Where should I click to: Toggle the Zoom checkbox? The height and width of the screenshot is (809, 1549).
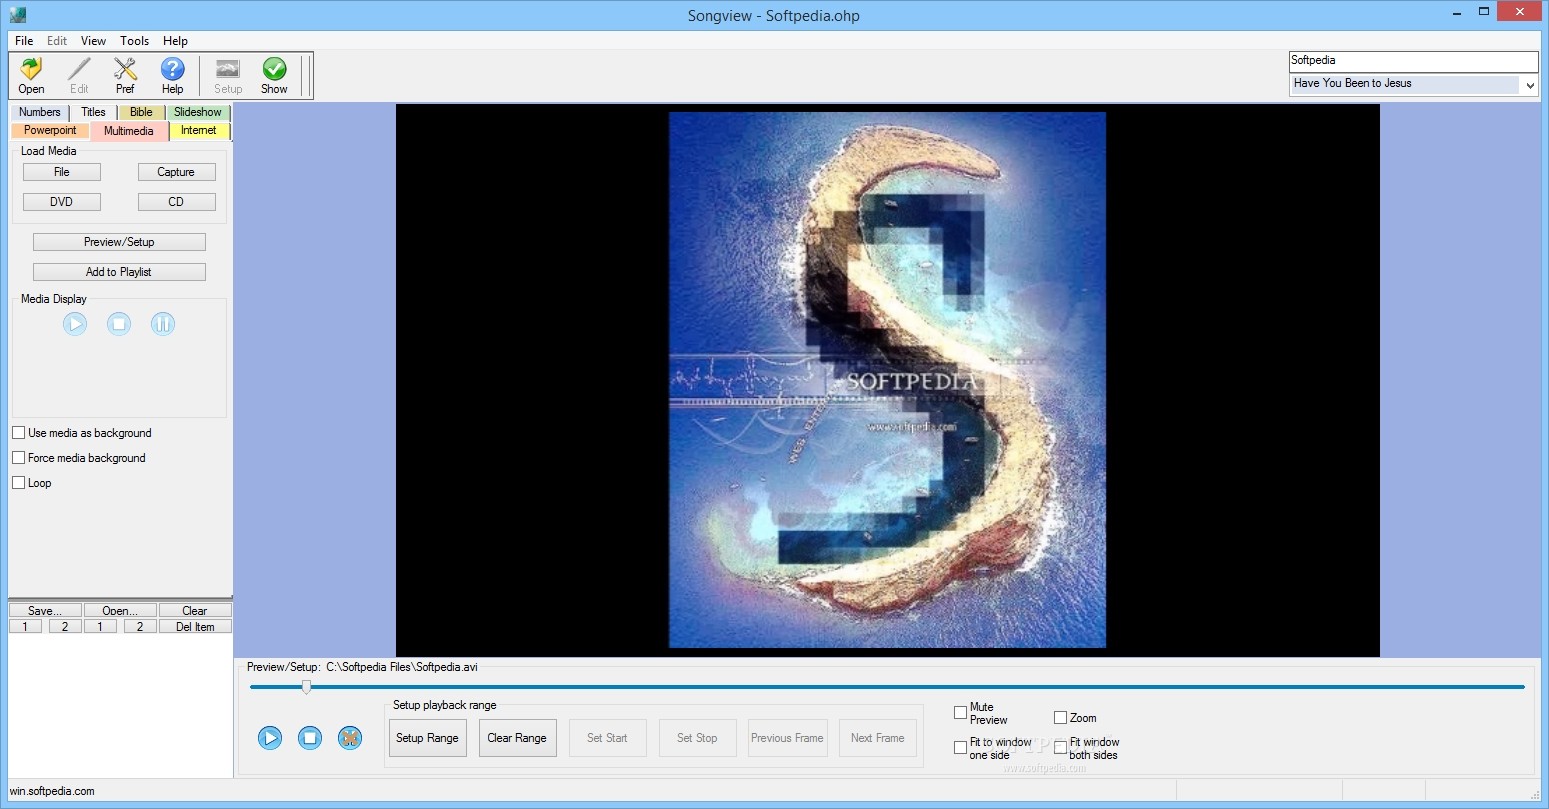1060,718
